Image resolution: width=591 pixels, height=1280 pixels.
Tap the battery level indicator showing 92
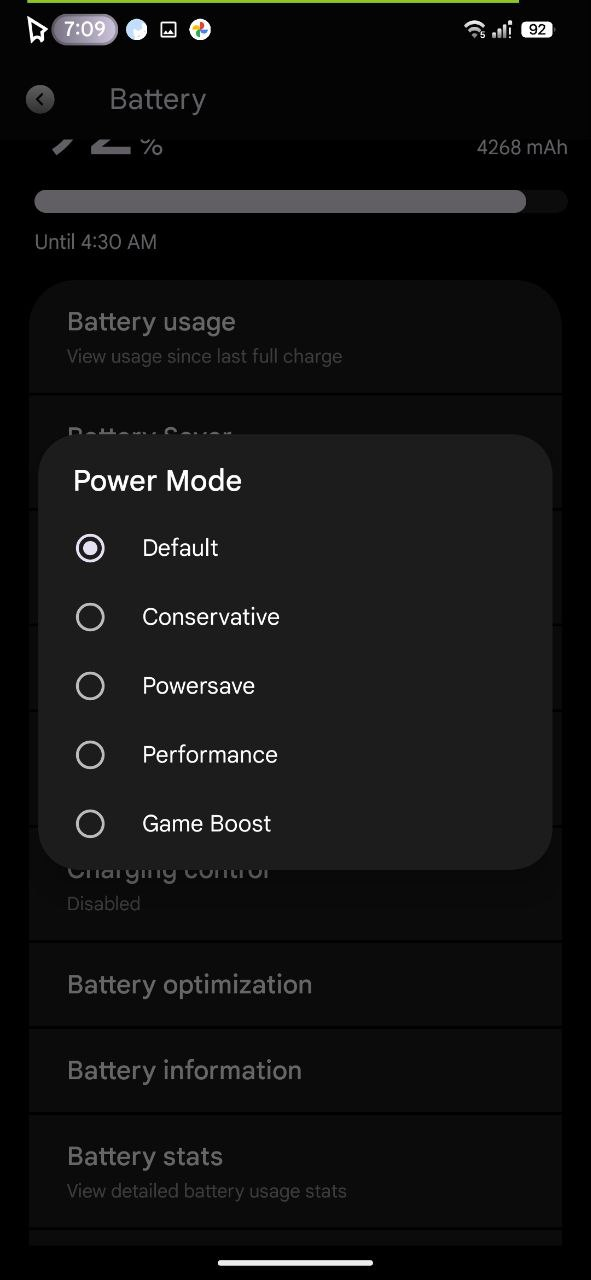click(538, 30)
